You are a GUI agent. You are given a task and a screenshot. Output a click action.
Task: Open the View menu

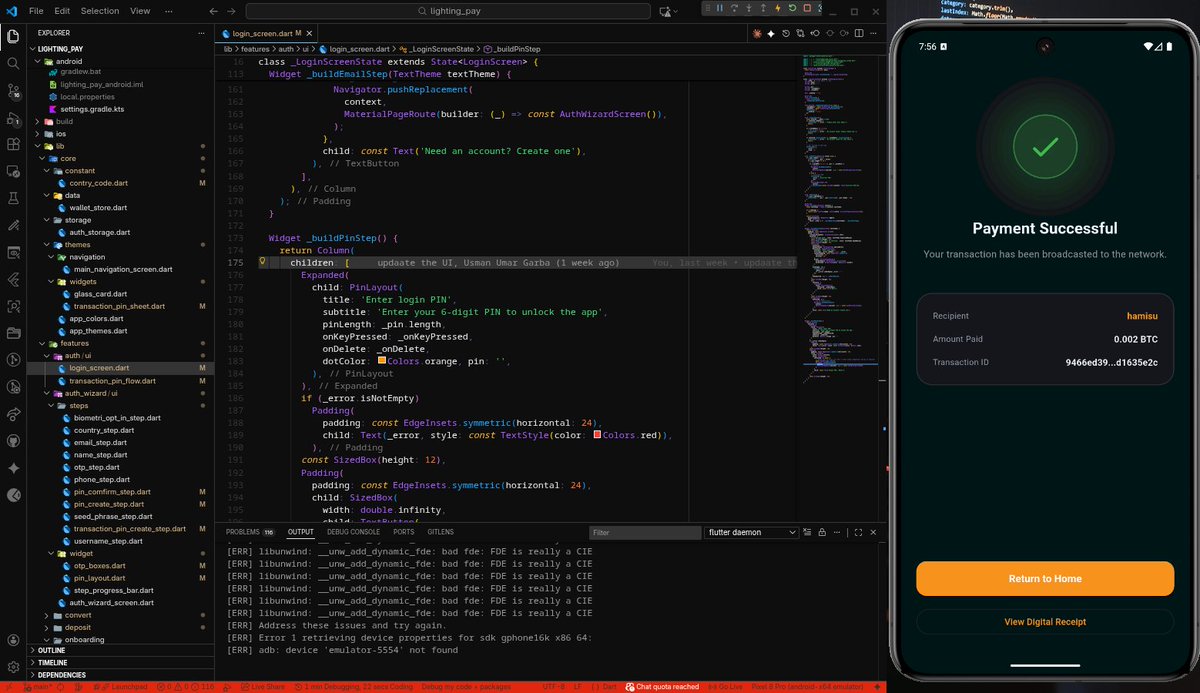pyautogui.click(x=140, y=11)
